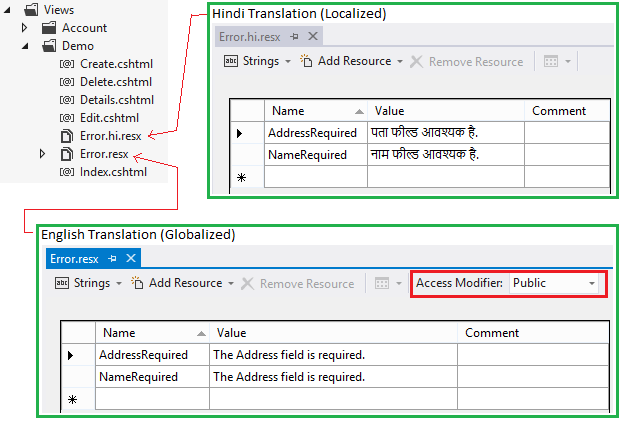Click the English value cell in AddressRequired row
Screen dimensions: 623x422
pos(333,355)
